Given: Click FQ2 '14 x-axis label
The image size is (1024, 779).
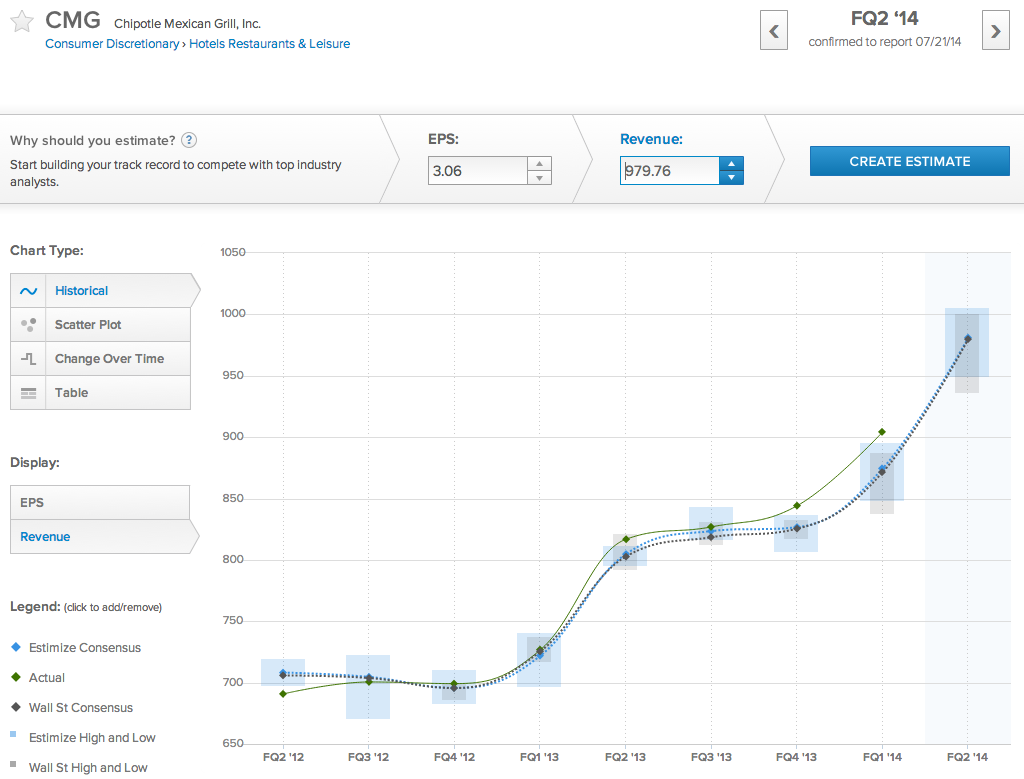Looking at the screenshot, I should (x=967, y=757).
